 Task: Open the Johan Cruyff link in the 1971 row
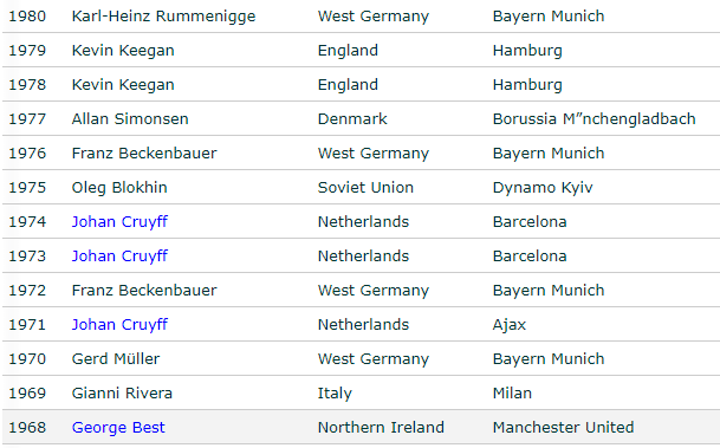click(x=119, y=325)
